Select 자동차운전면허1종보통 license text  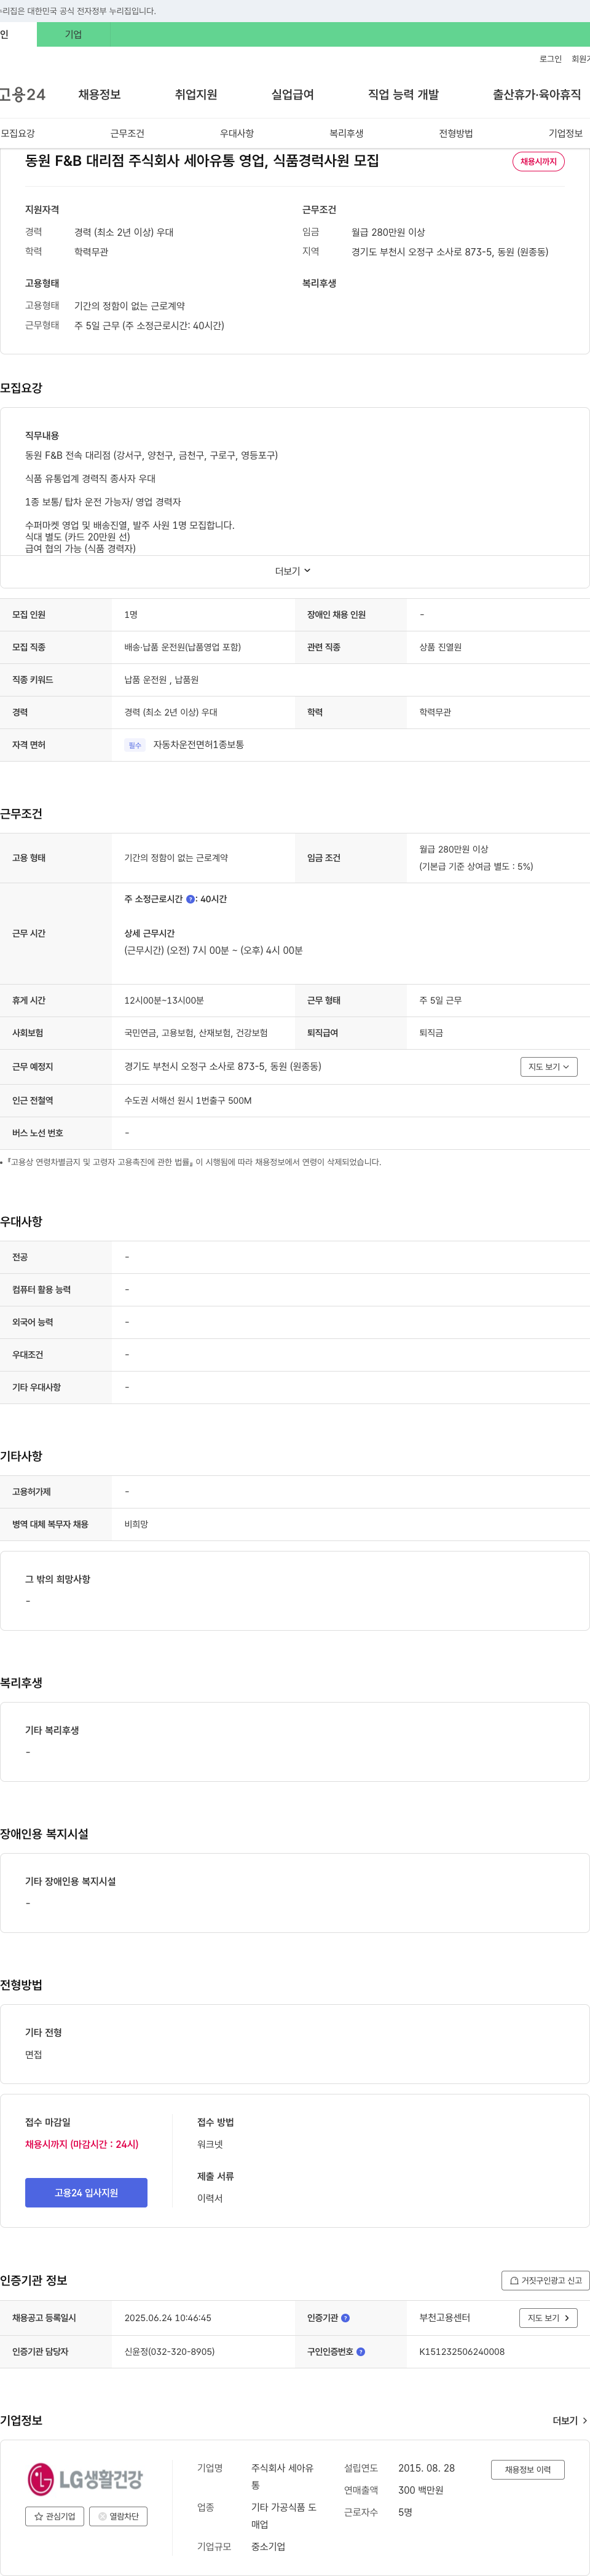[x=198, y=745]
